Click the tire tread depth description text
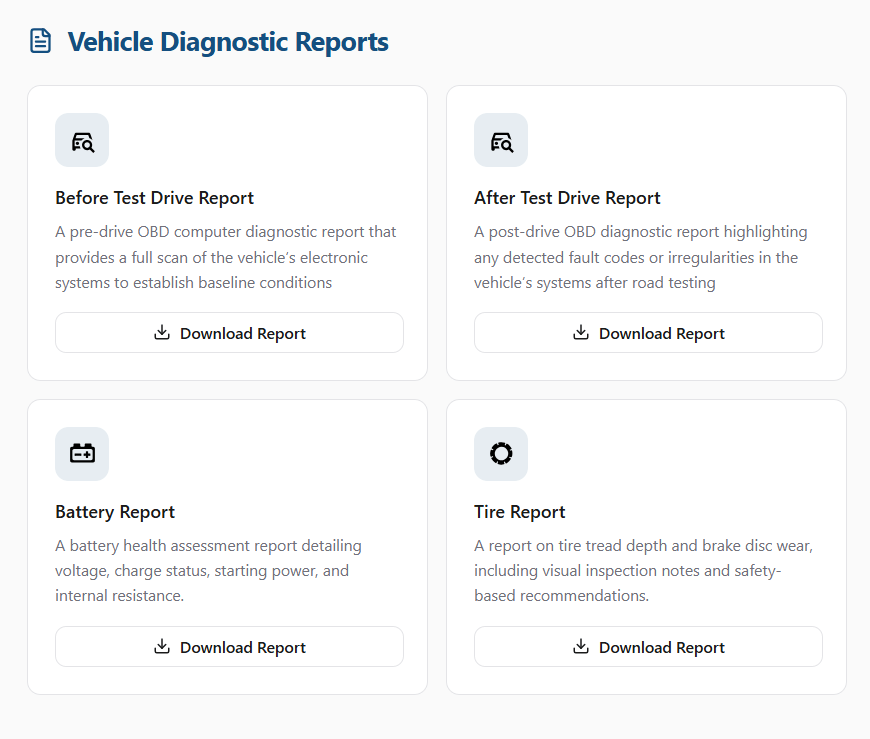Image resolution: width=870 pixels, height=739 pixels. click(644, 571)
